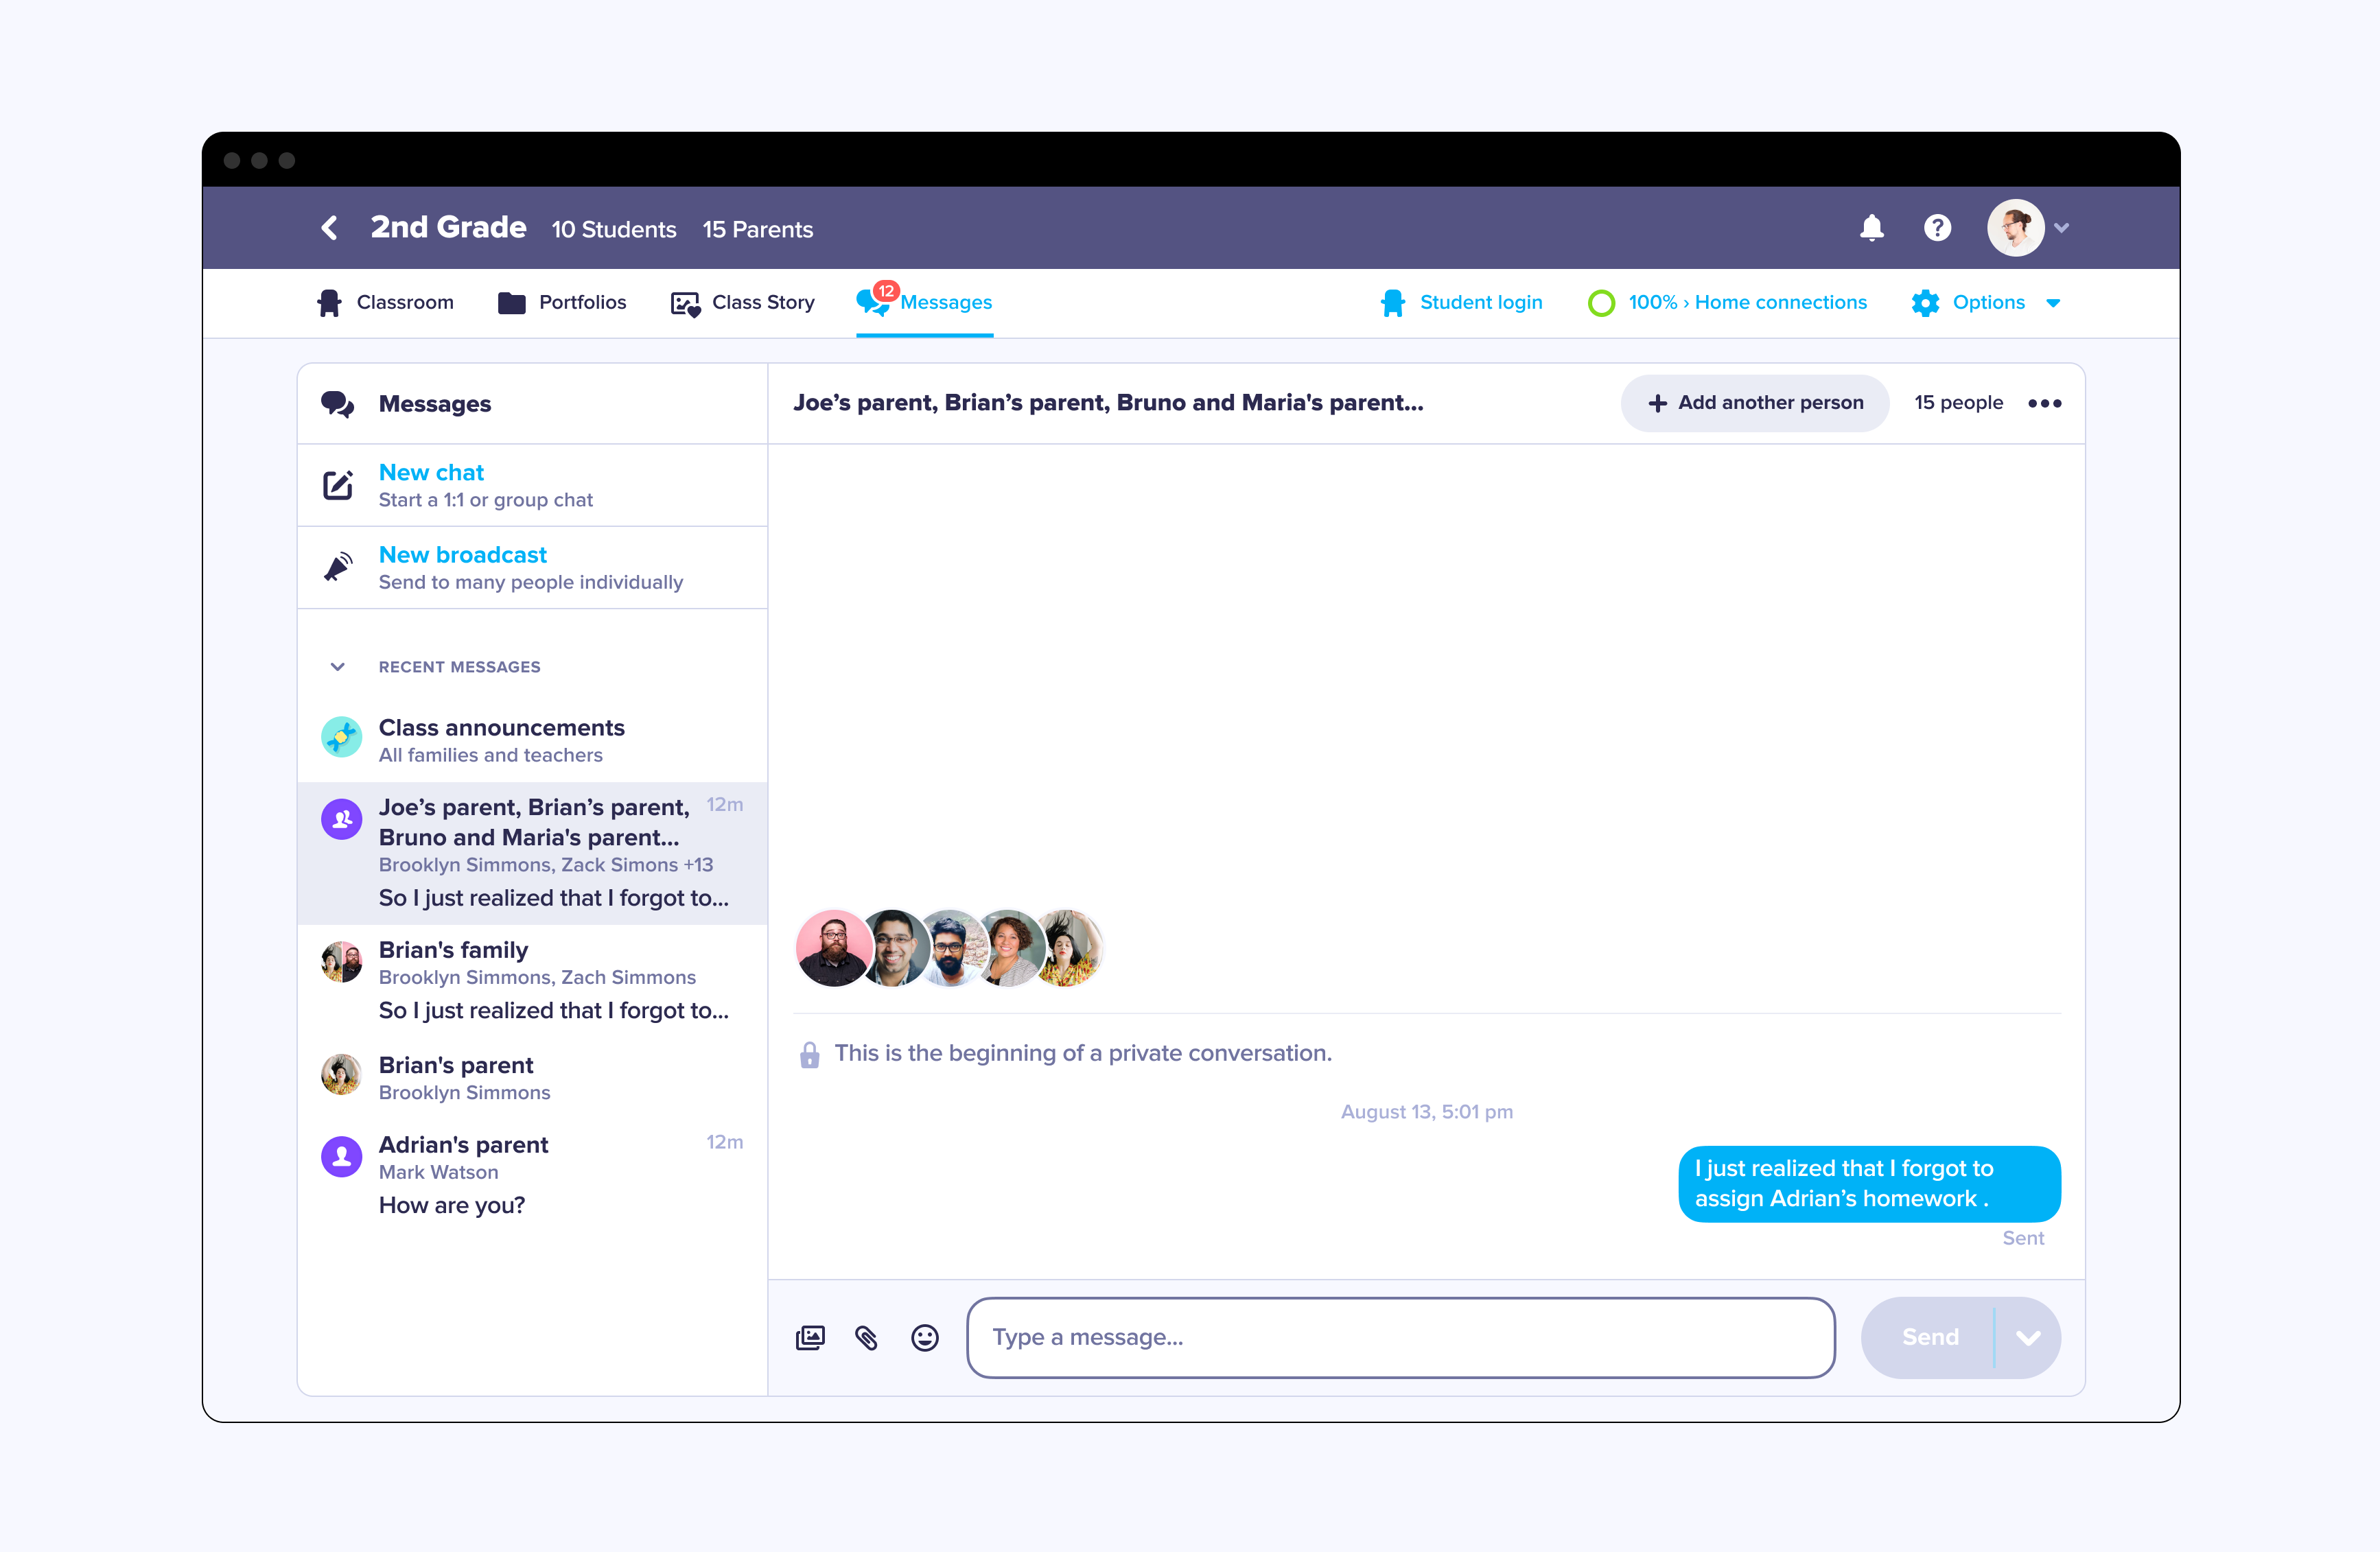Expand the profile avatar dropdown chevron
The width and height of the screenshot is (2380, 1552).
click(2062, 228)
